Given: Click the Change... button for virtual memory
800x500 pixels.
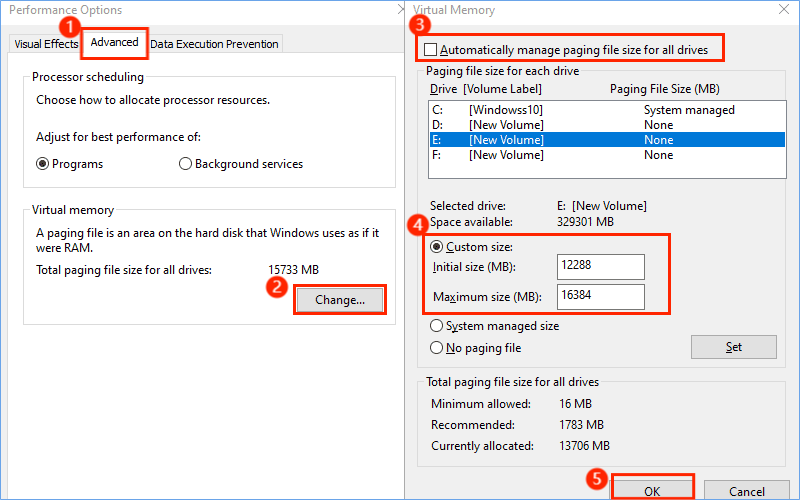Looking at the screenshot, I should [340, 299].
